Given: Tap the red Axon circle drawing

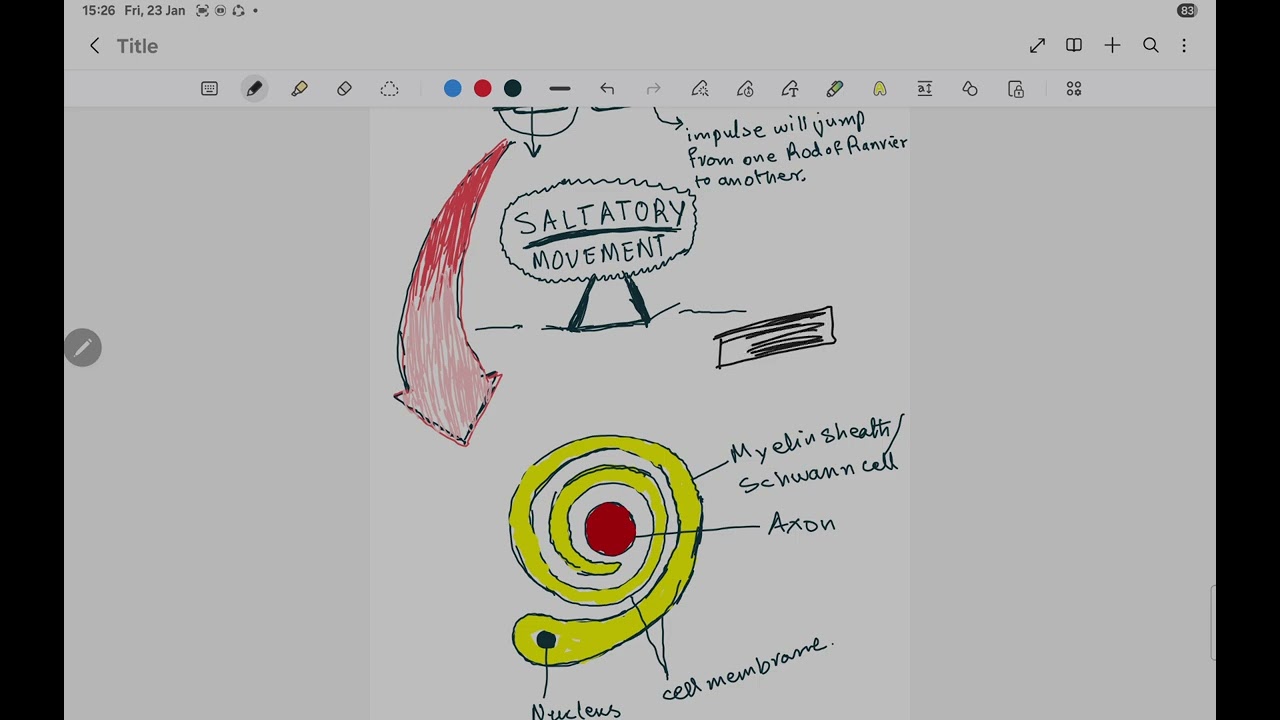Looking at the screenshot, I should pyautogui.click(x=610, y=529).
